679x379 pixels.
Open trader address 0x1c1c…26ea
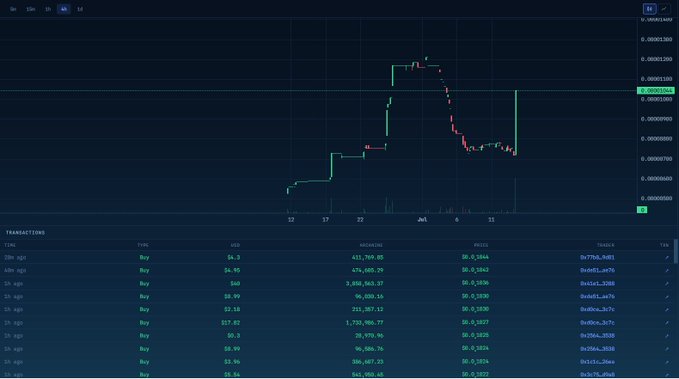click(x=597, y=362)
